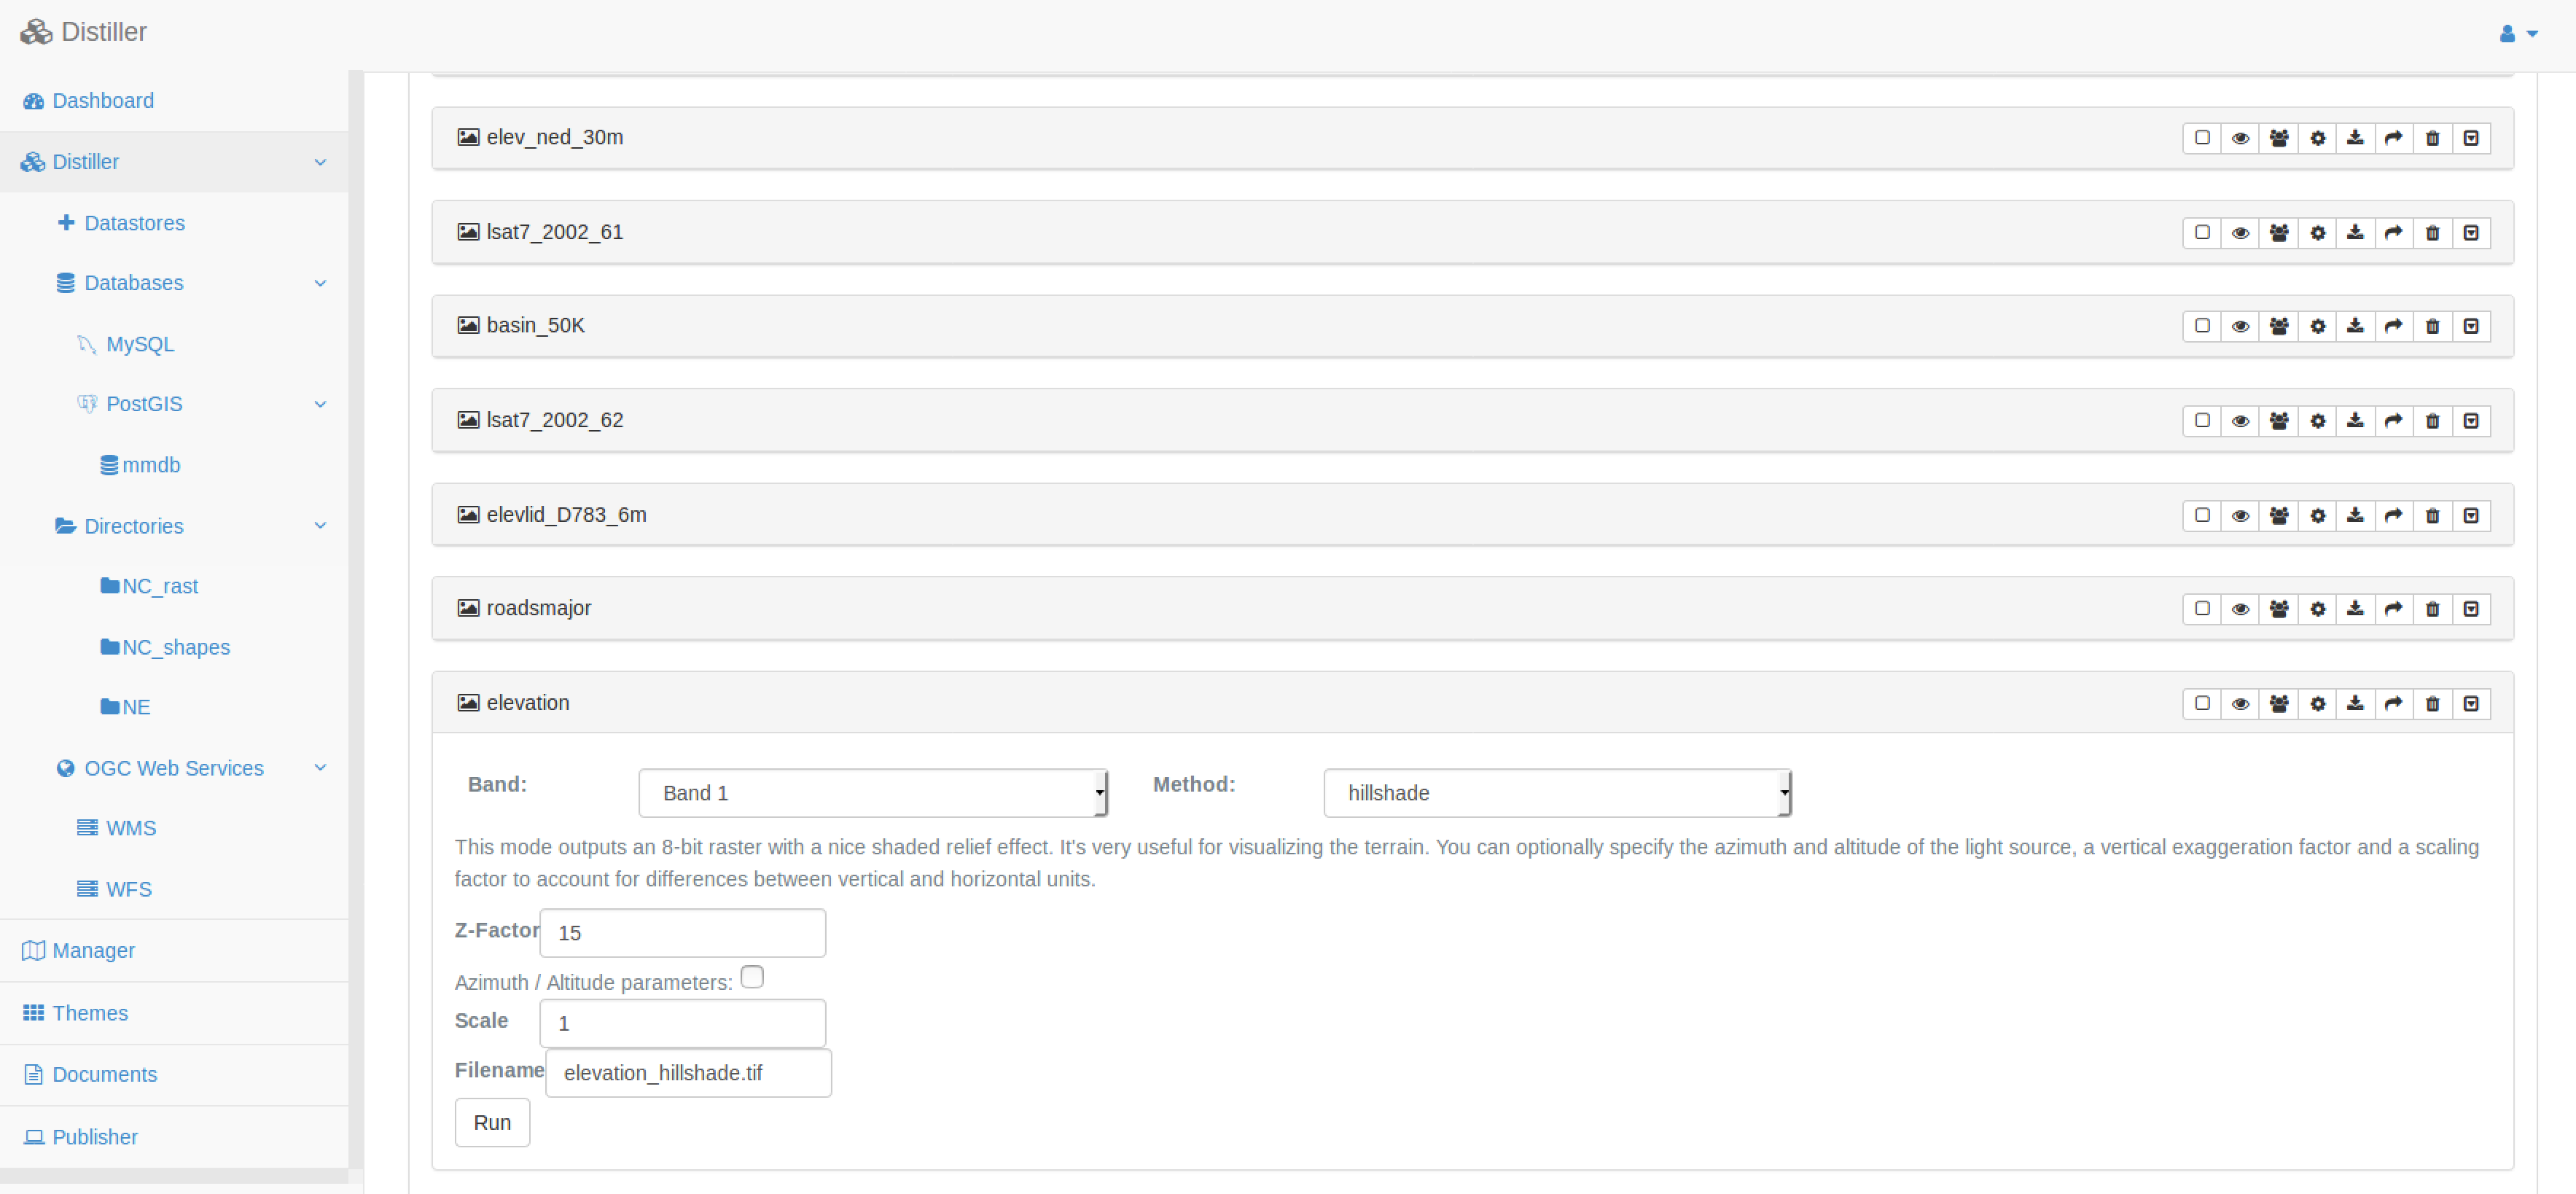2576x1194 pixels.
Task: Toggle the eye preview for roadsmajor
Action: tap(2240, 609)
